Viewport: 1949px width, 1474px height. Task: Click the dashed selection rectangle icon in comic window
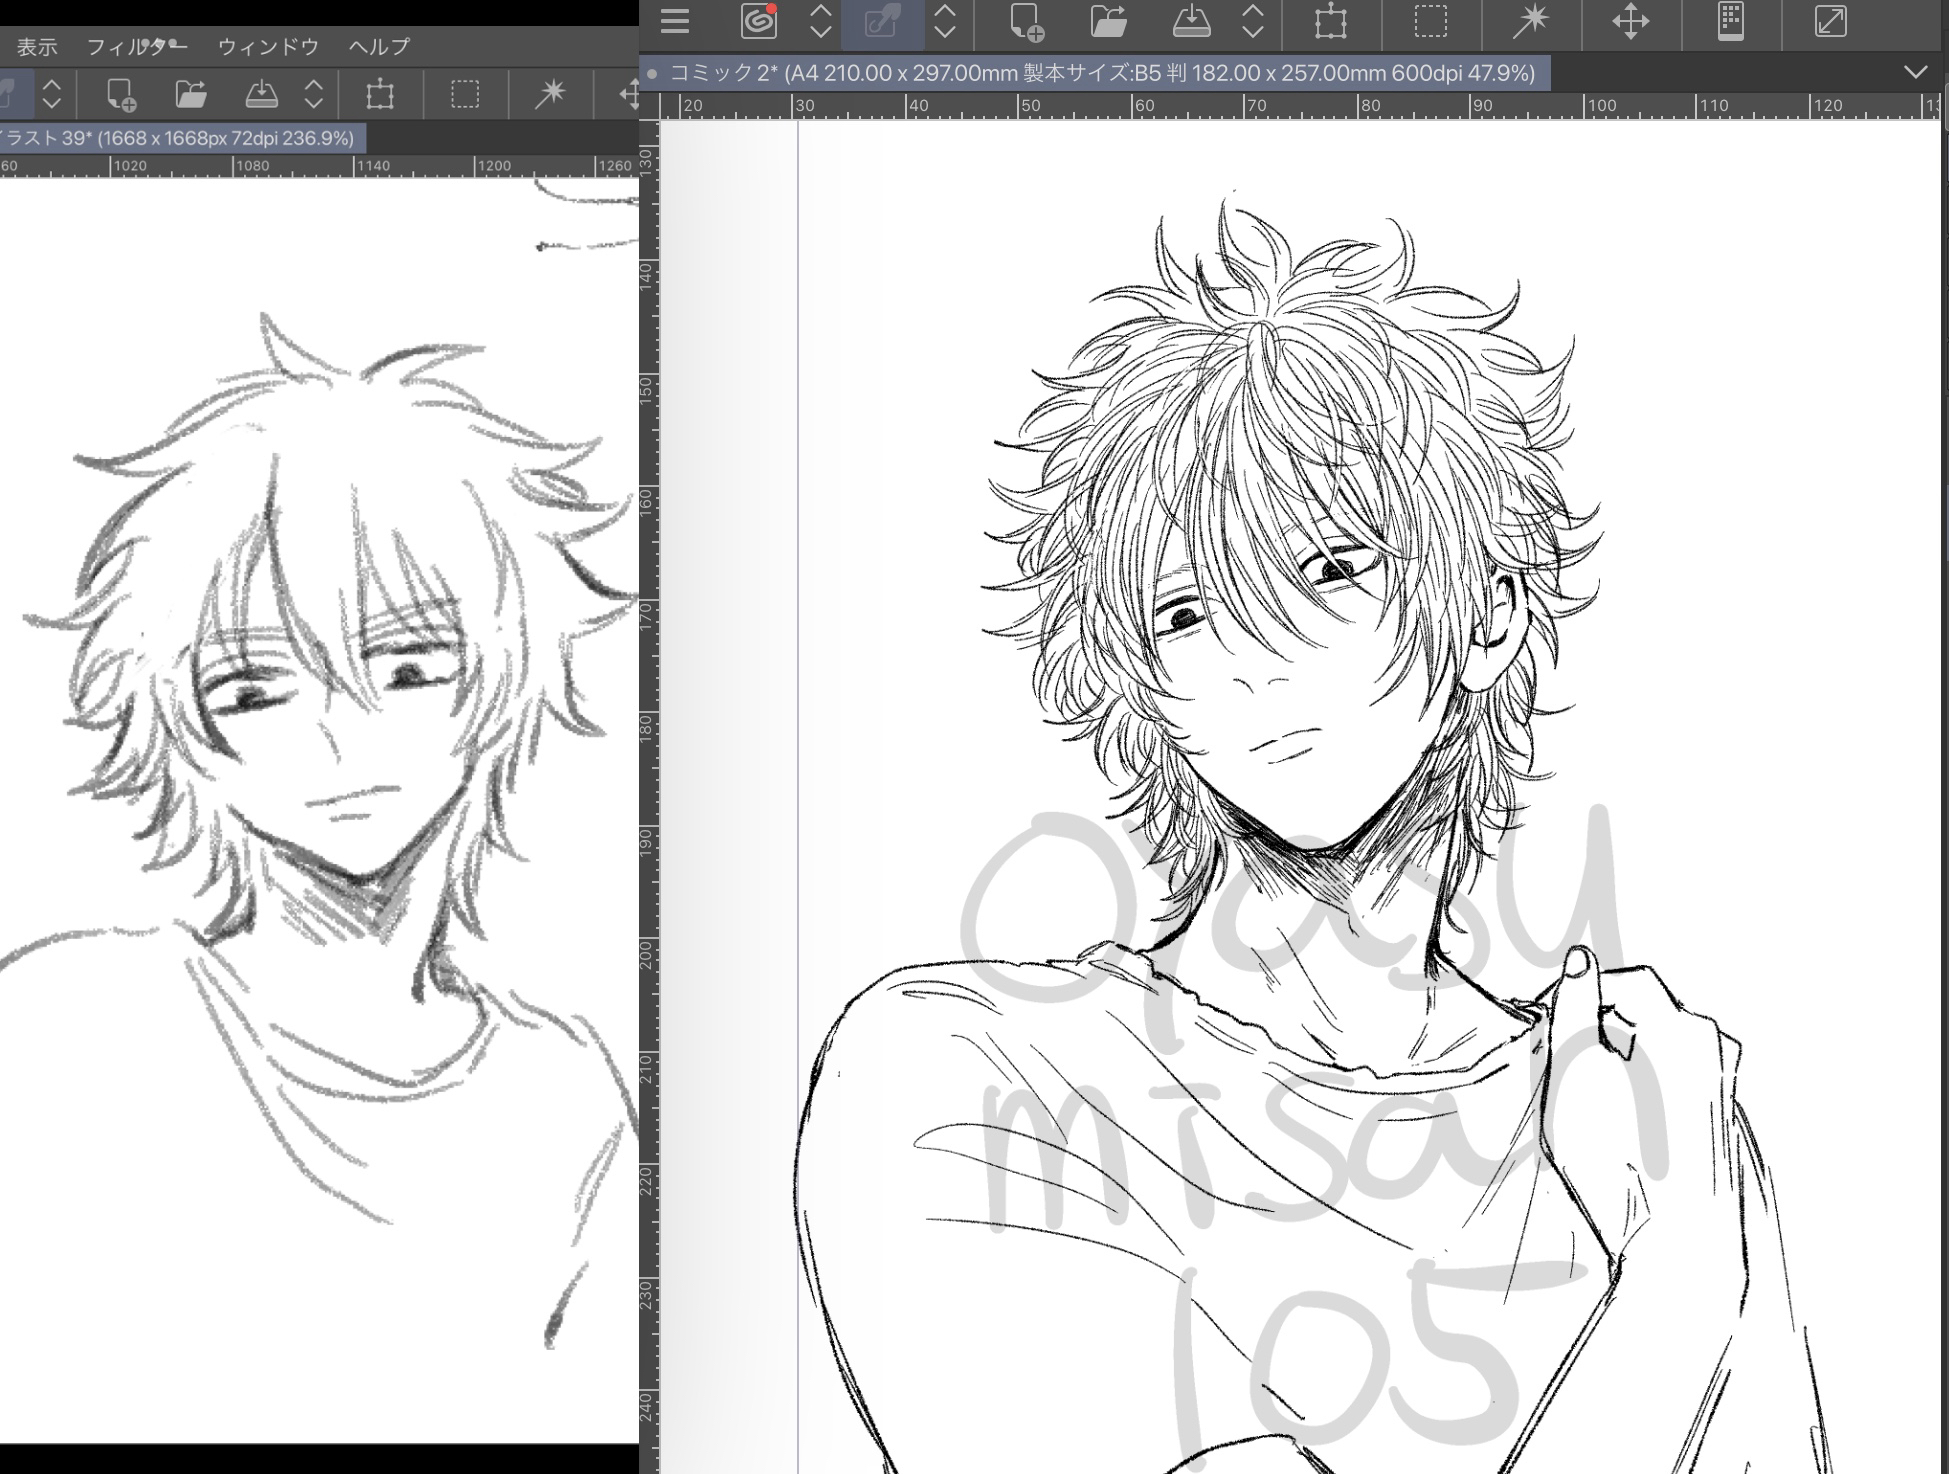pos(1431,22)
